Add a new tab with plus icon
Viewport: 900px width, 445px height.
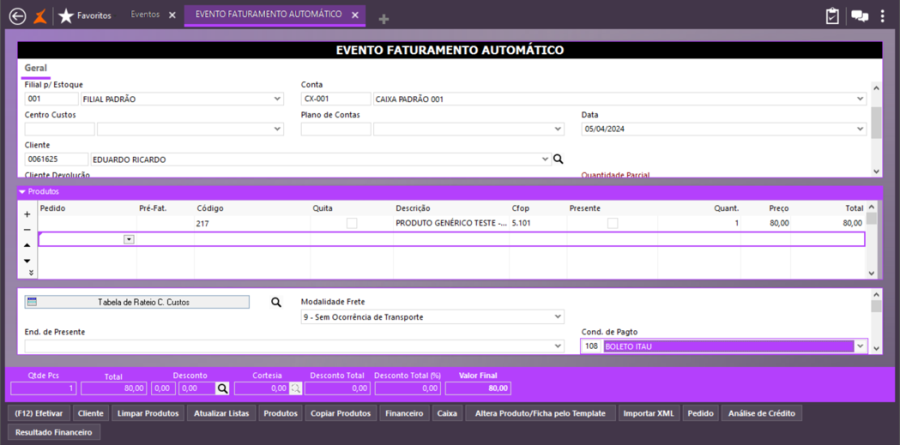(x=384, y=20)
